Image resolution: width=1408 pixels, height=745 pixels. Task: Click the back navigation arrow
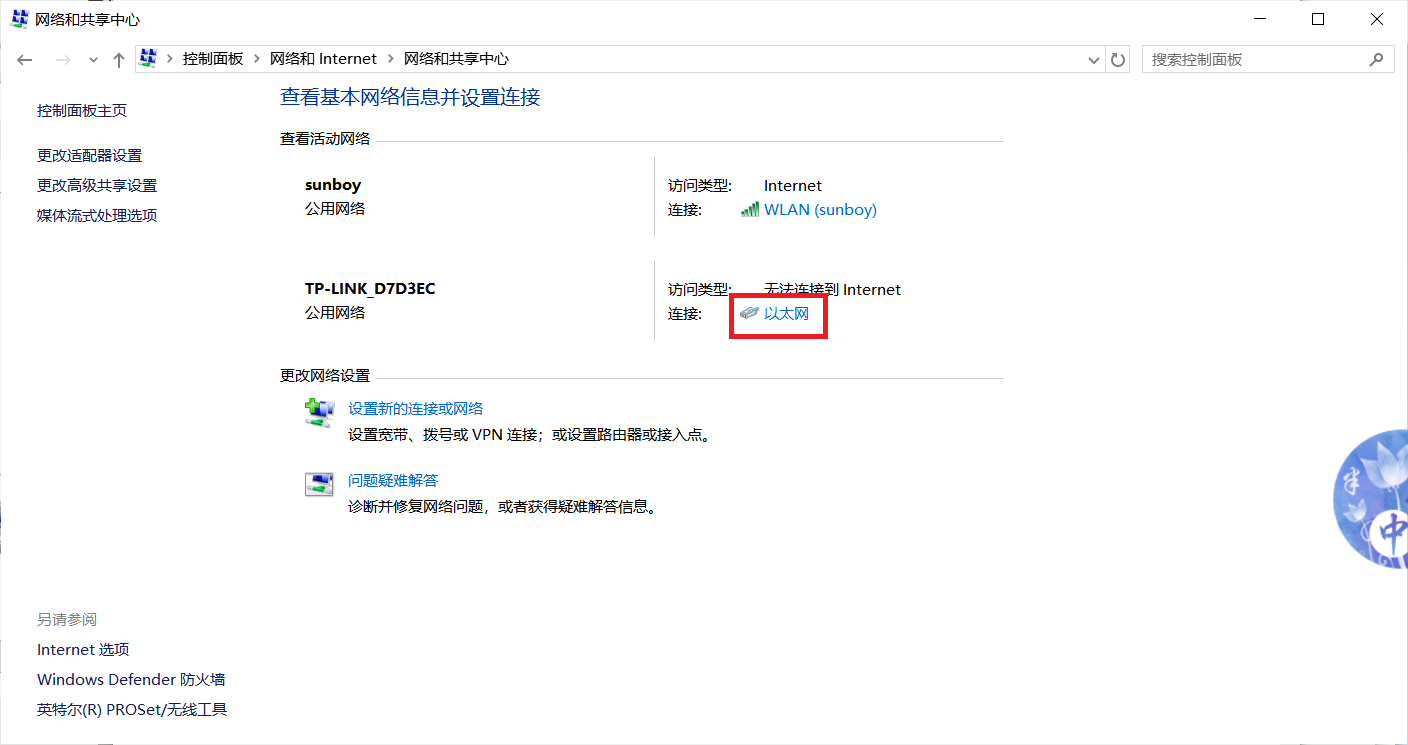coord(25,60)
